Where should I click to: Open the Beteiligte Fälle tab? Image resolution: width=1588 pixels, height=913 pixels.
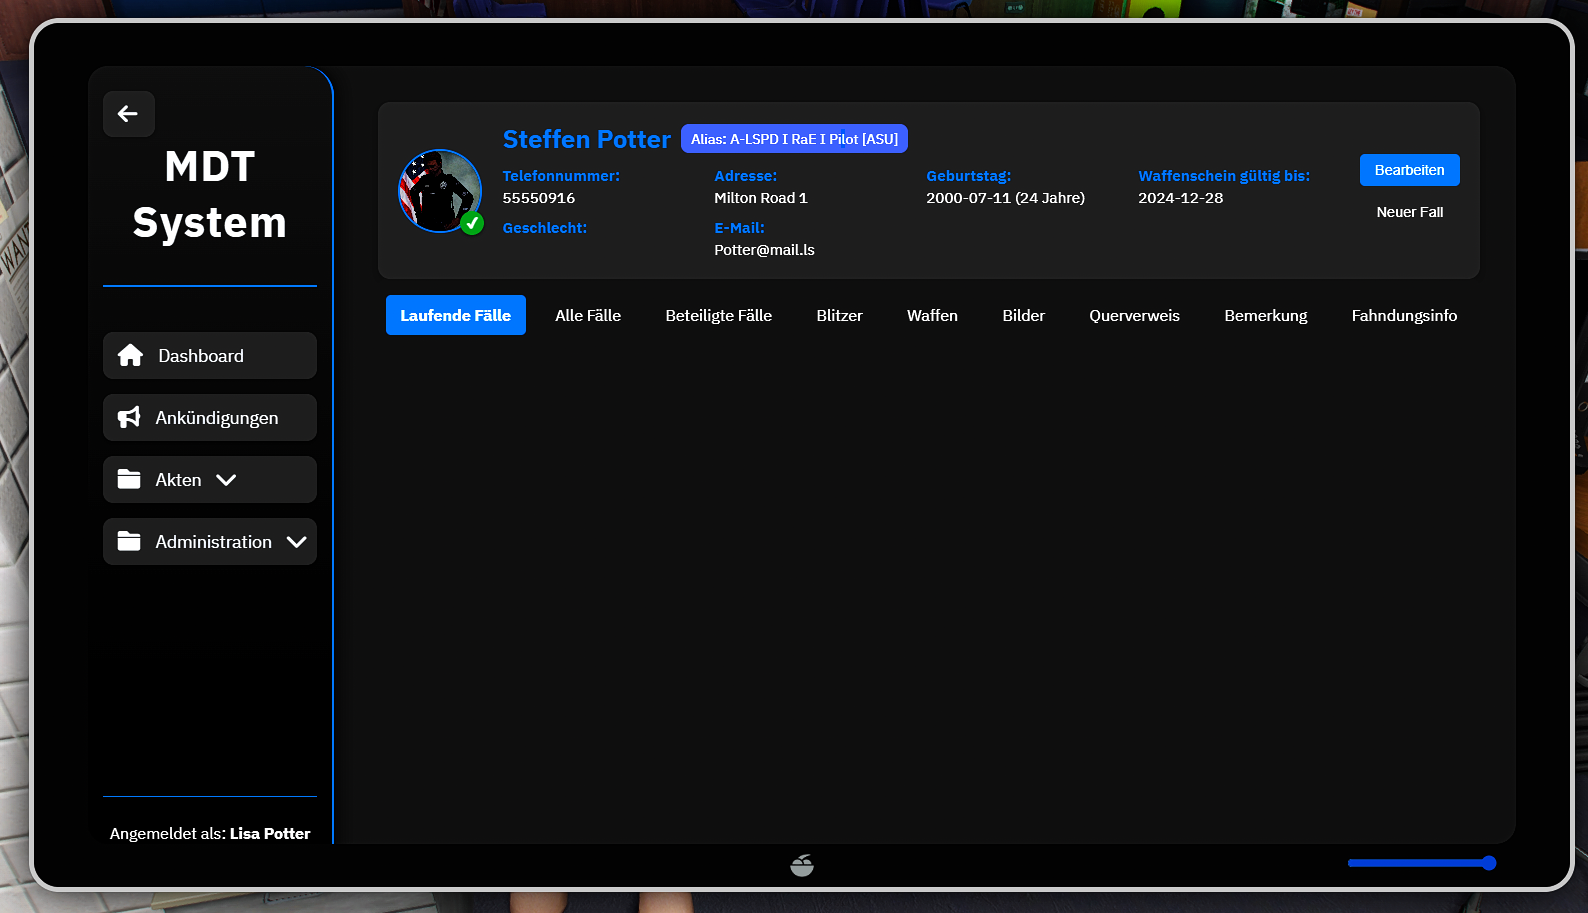tap(719, 315)
